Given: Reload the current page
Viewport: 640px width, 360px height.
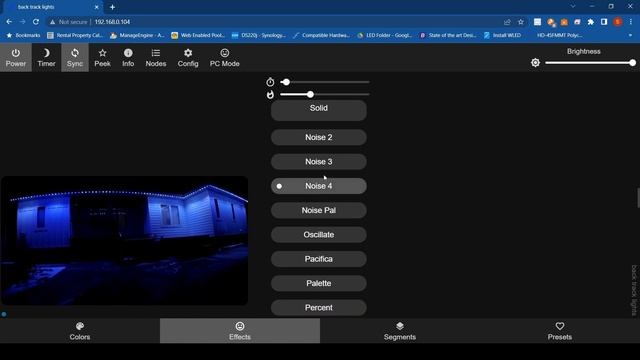Looking at the screenshot, I should pos(36,22).
